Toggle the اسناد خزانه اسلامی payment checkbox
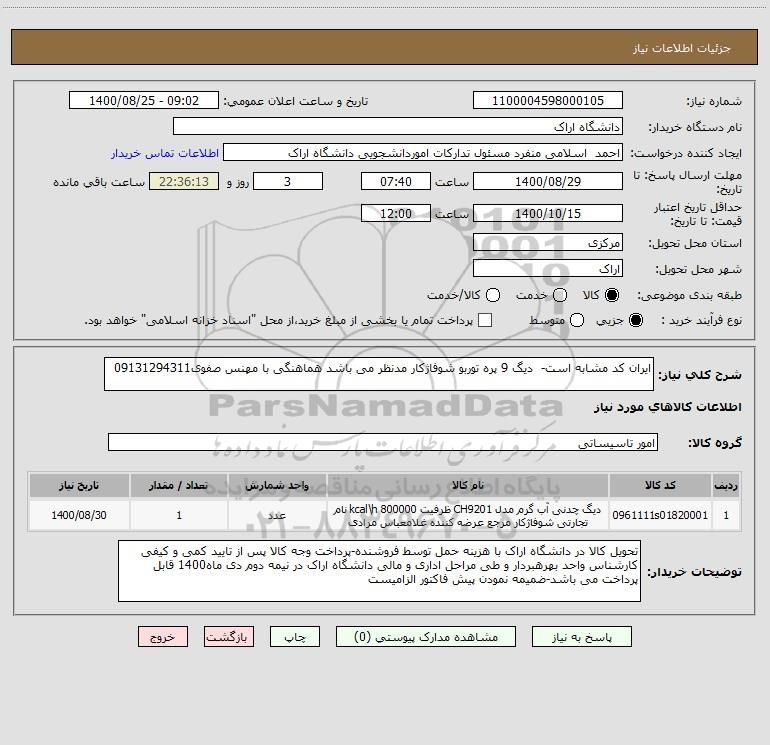 tap(485, 320)
